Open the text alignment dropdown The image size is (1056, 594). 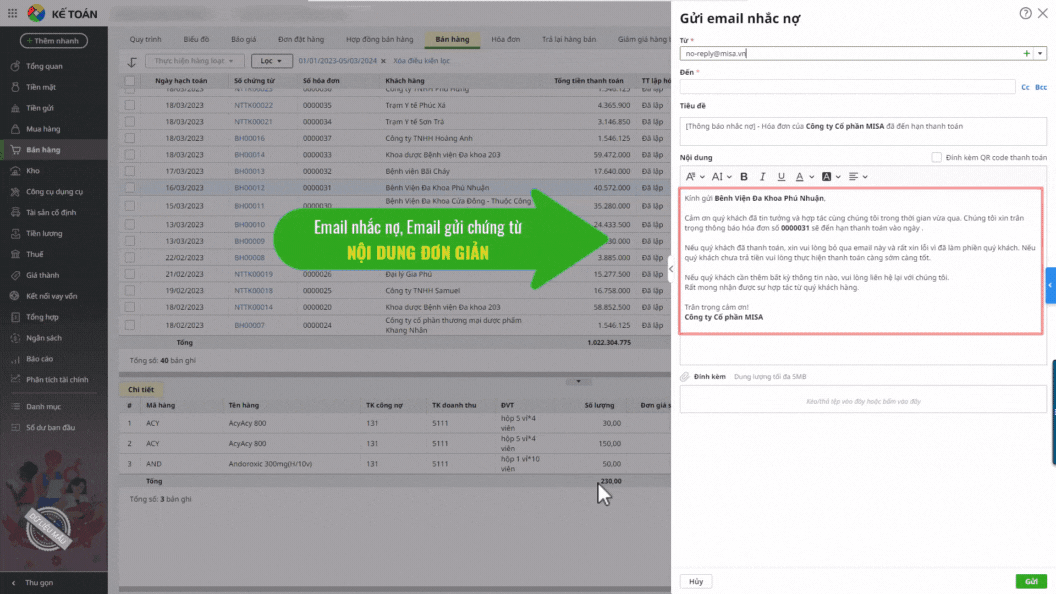(857, 176)
